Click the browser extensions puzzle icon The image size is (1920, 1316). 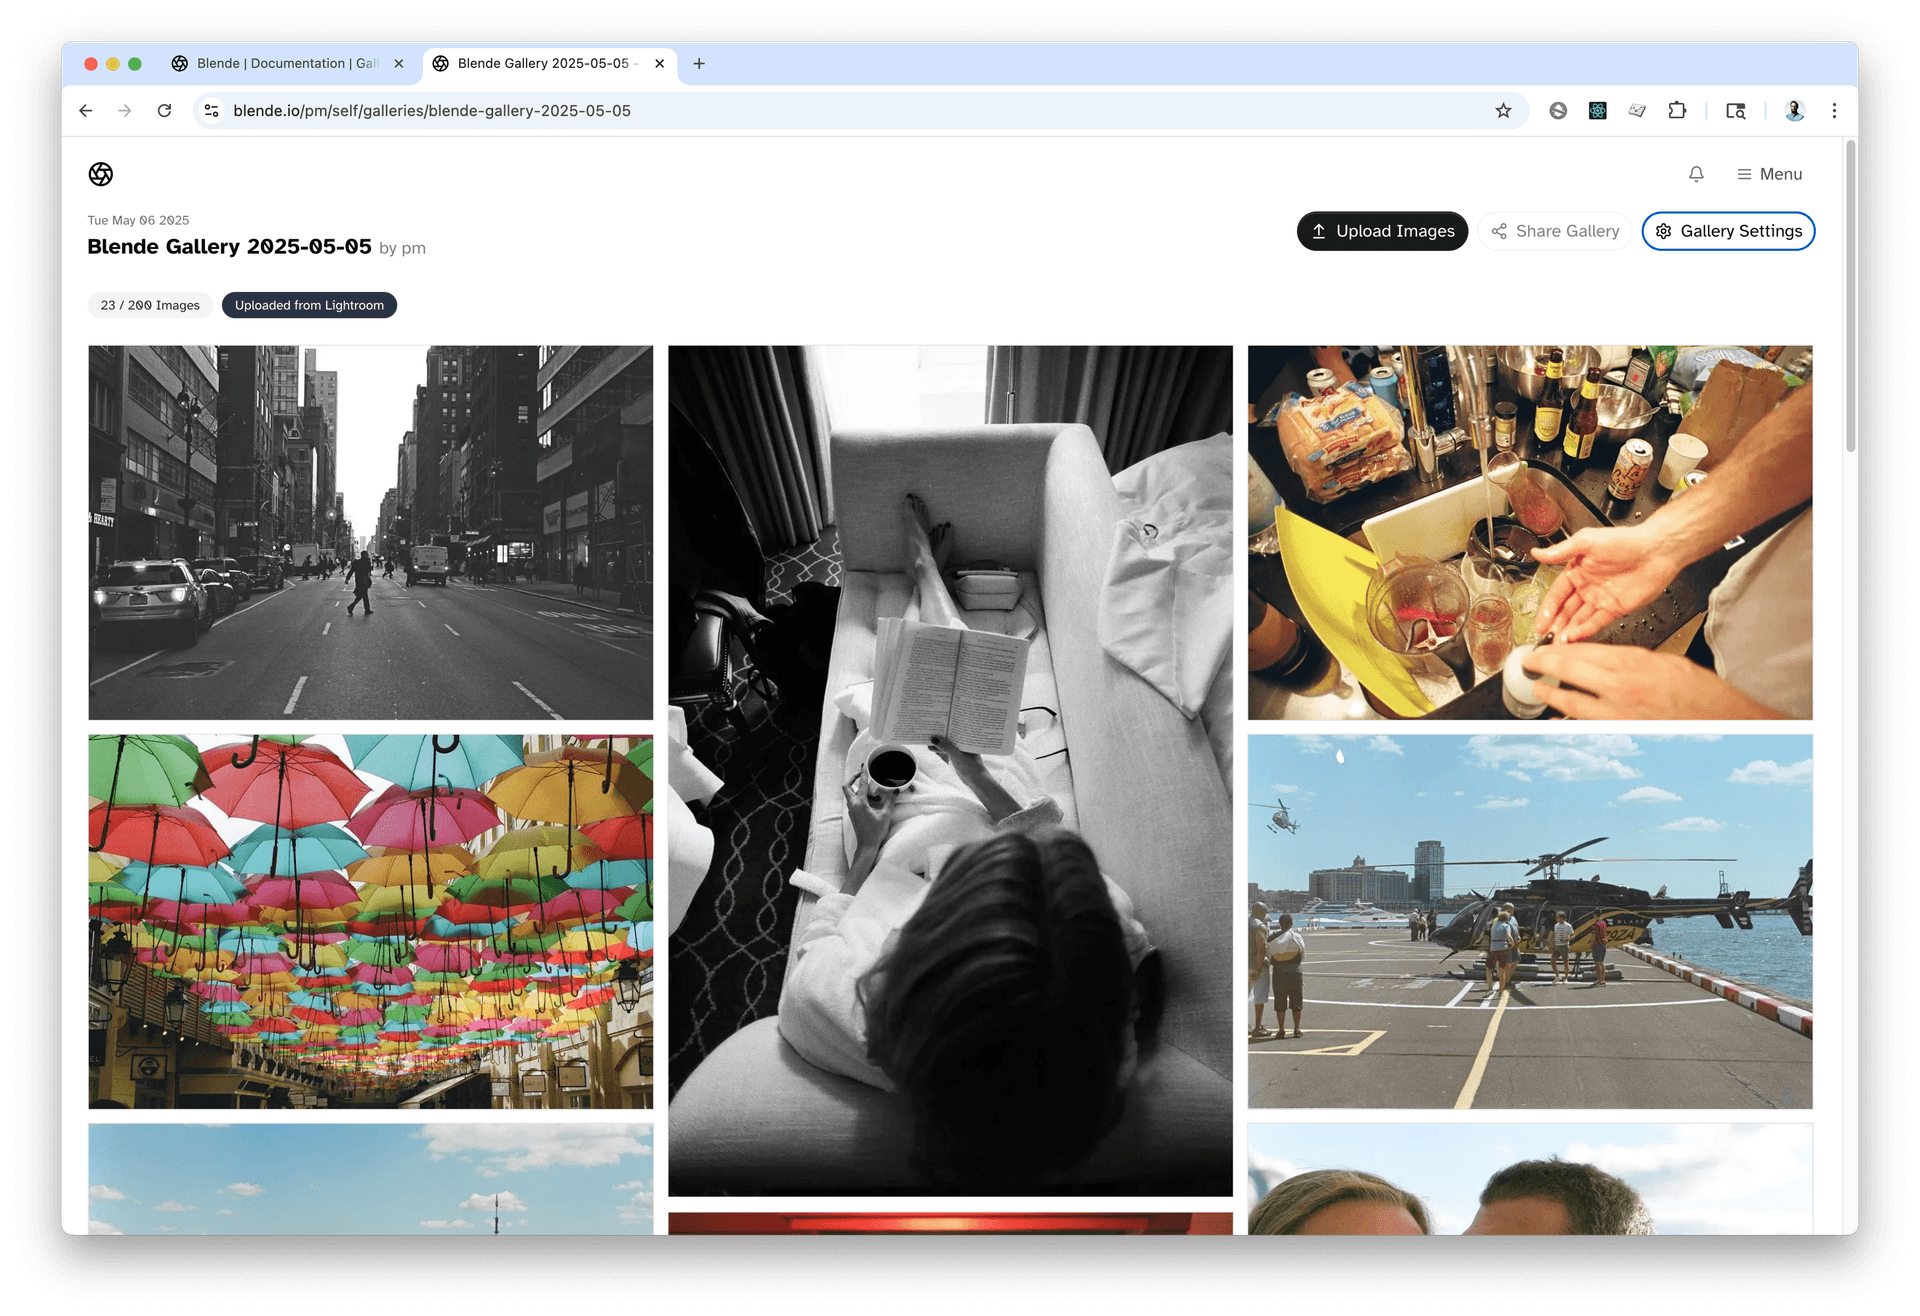(1678, 111)
